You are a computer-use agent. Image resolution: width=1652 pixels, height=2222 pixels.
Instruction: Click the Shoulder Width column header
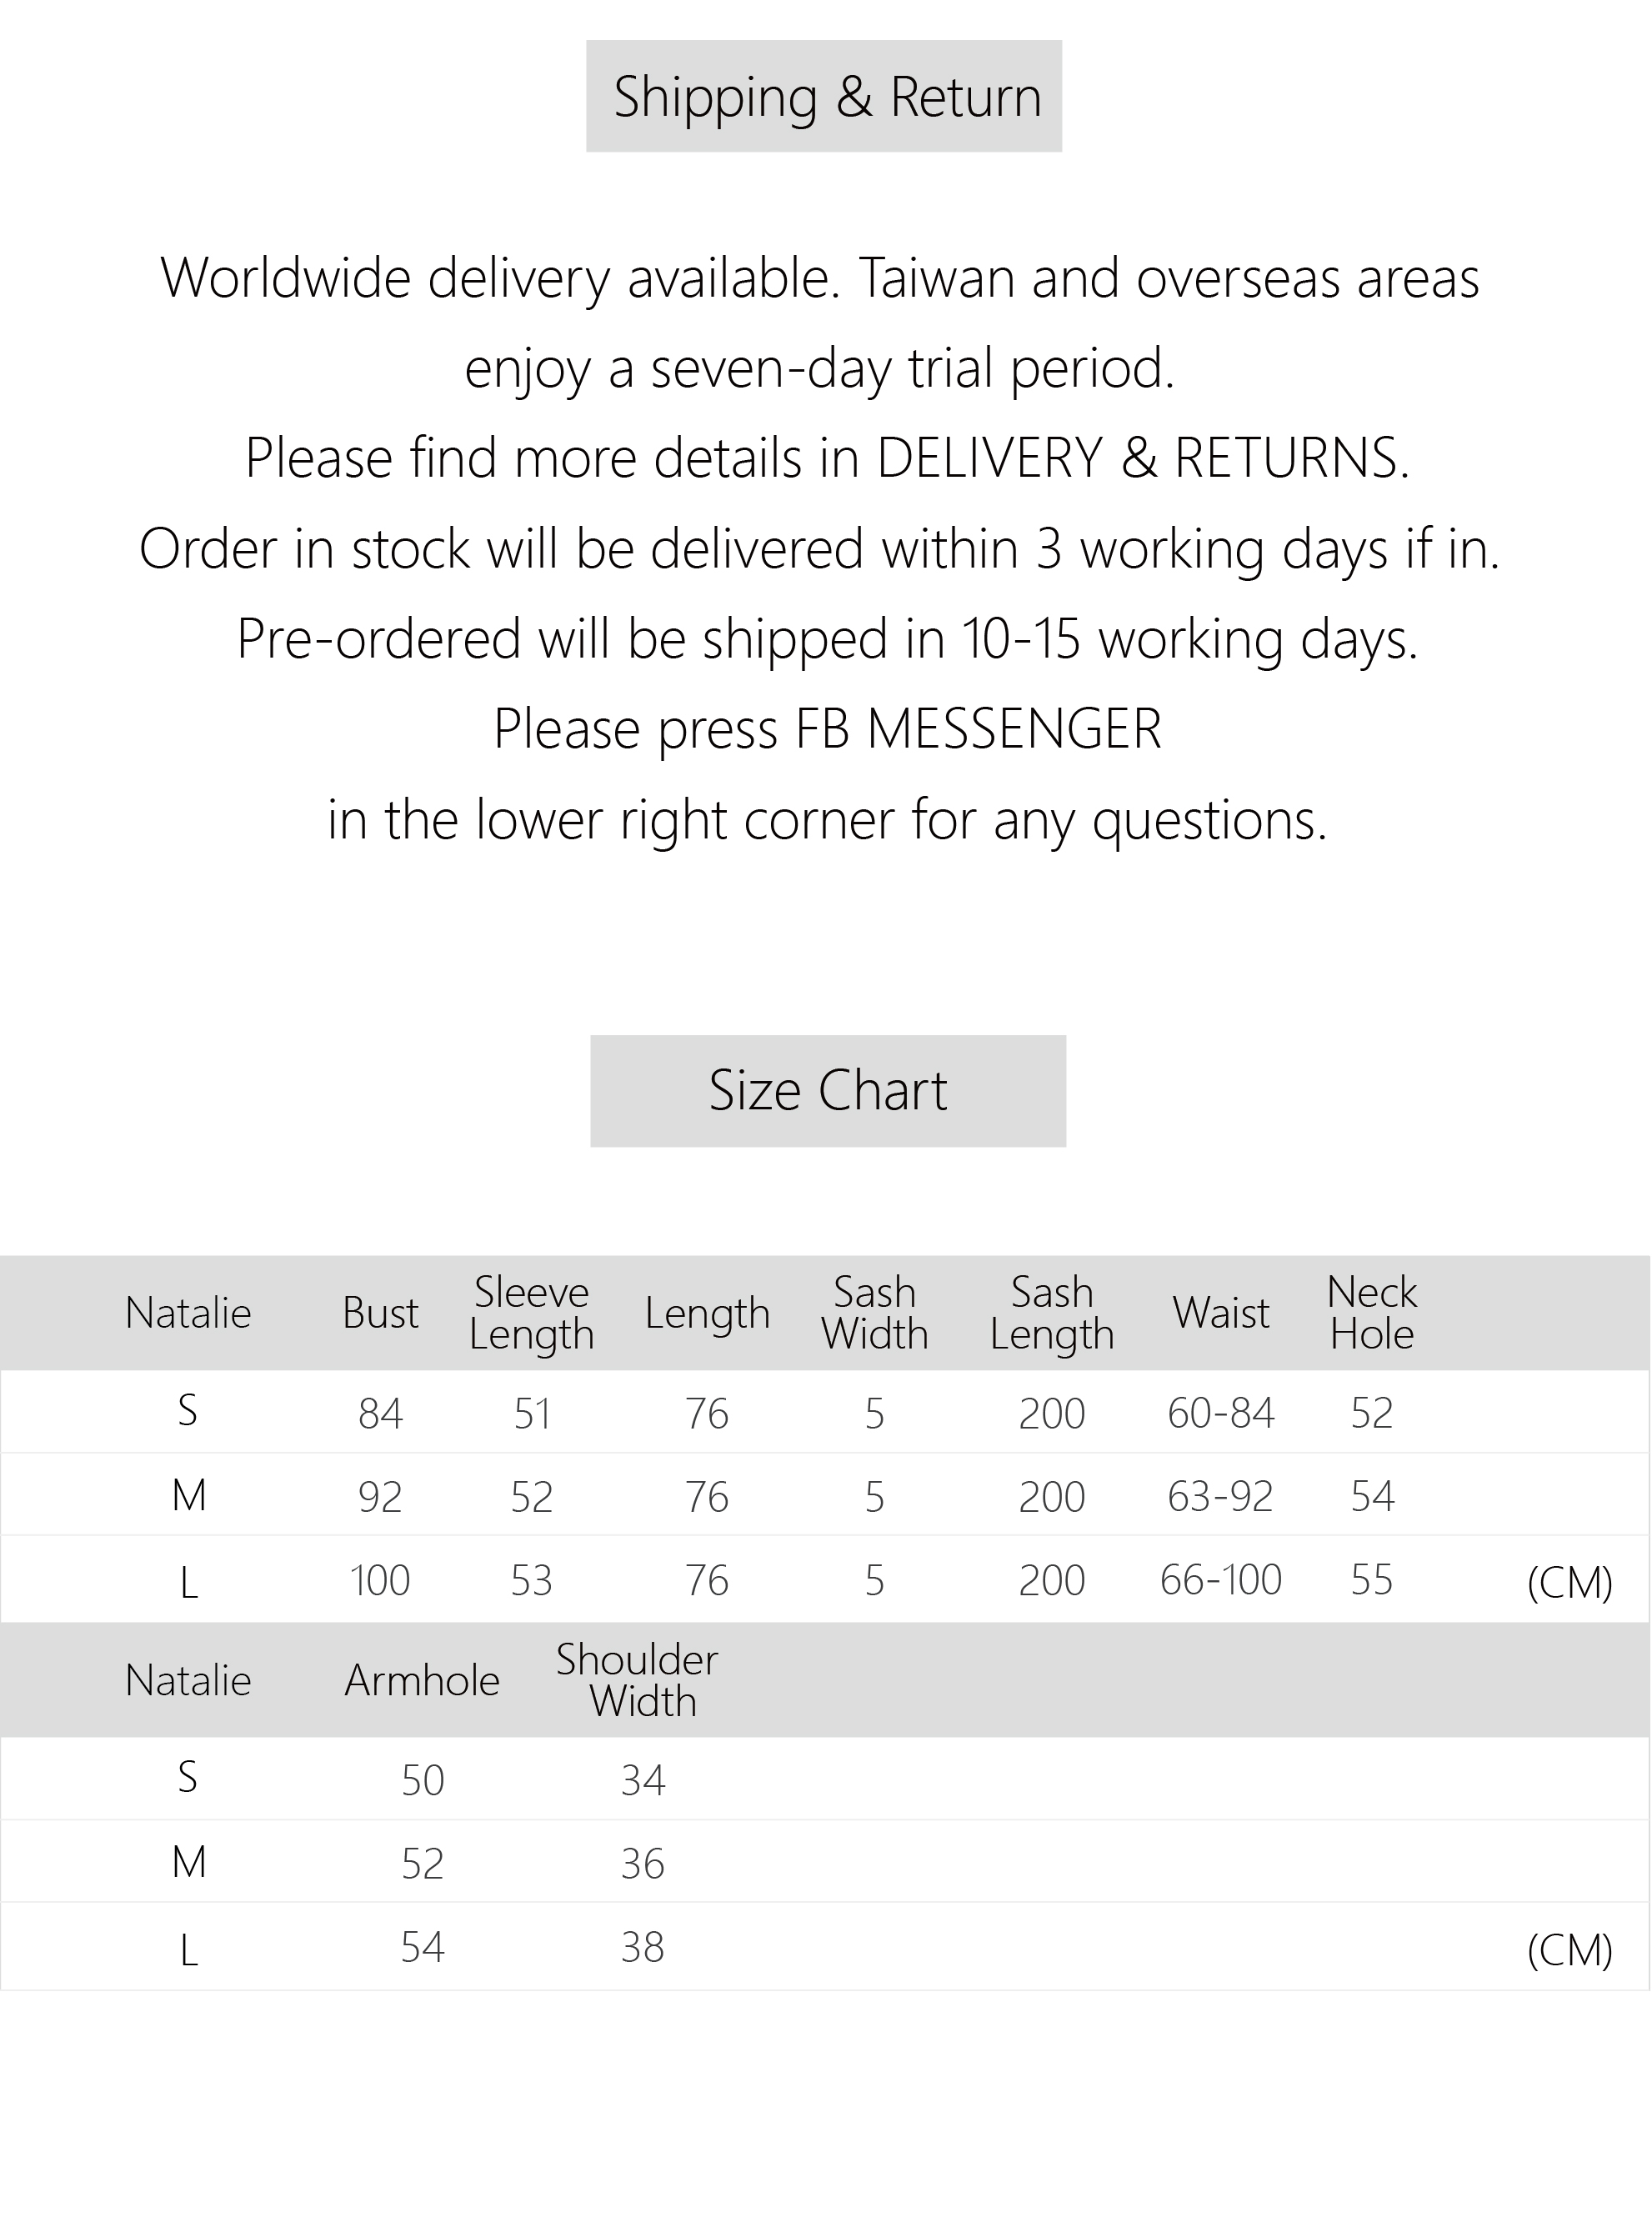(638, 1681)
